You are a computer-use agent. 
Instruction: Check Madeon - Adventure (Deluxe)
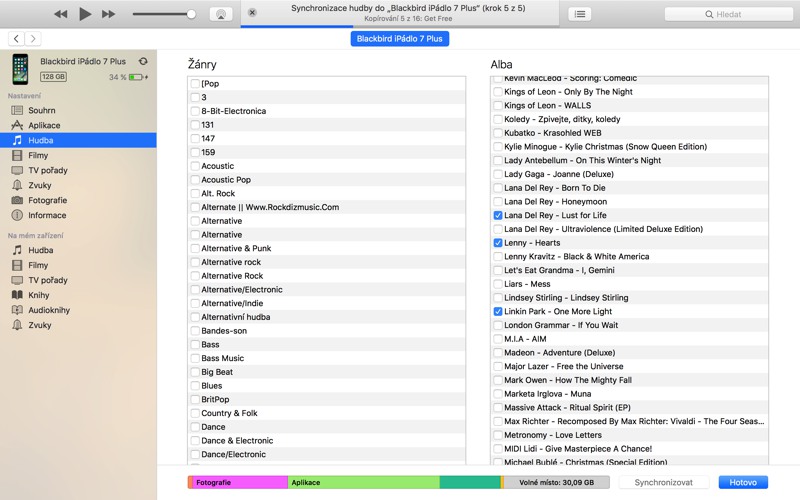[x=498, y=353]
